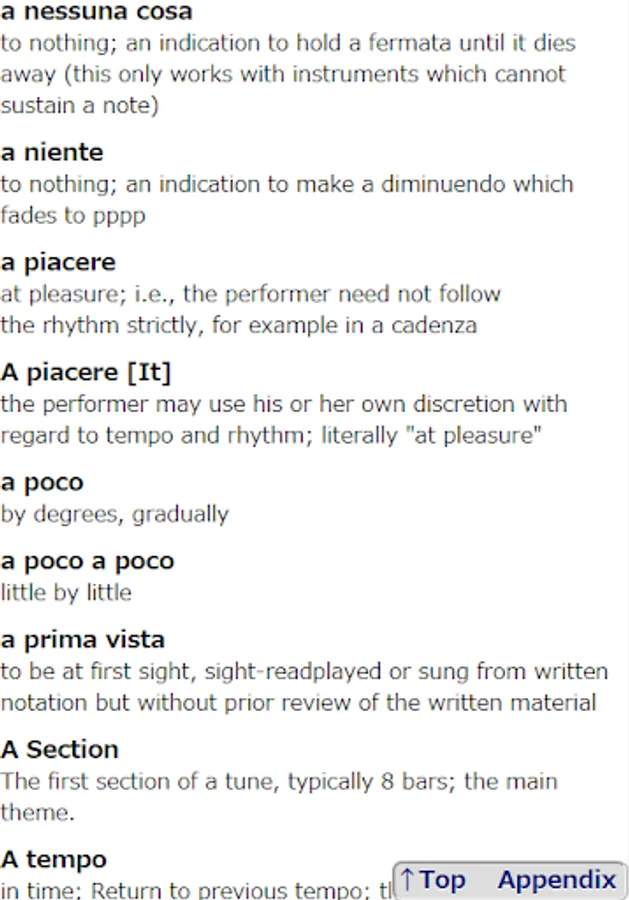The height and width of the screenshot is (900, 629).
Task: Click the 'a prima vista' heading
Action: pos(83,639)
